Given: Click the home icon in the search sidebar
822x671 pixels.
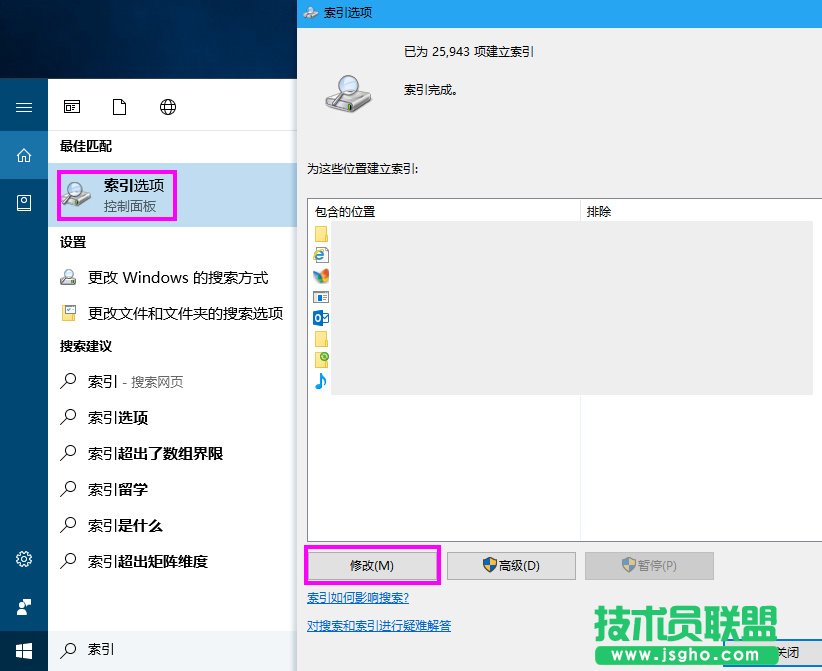Looking at the screenshot, I should [x=23, y=155].
